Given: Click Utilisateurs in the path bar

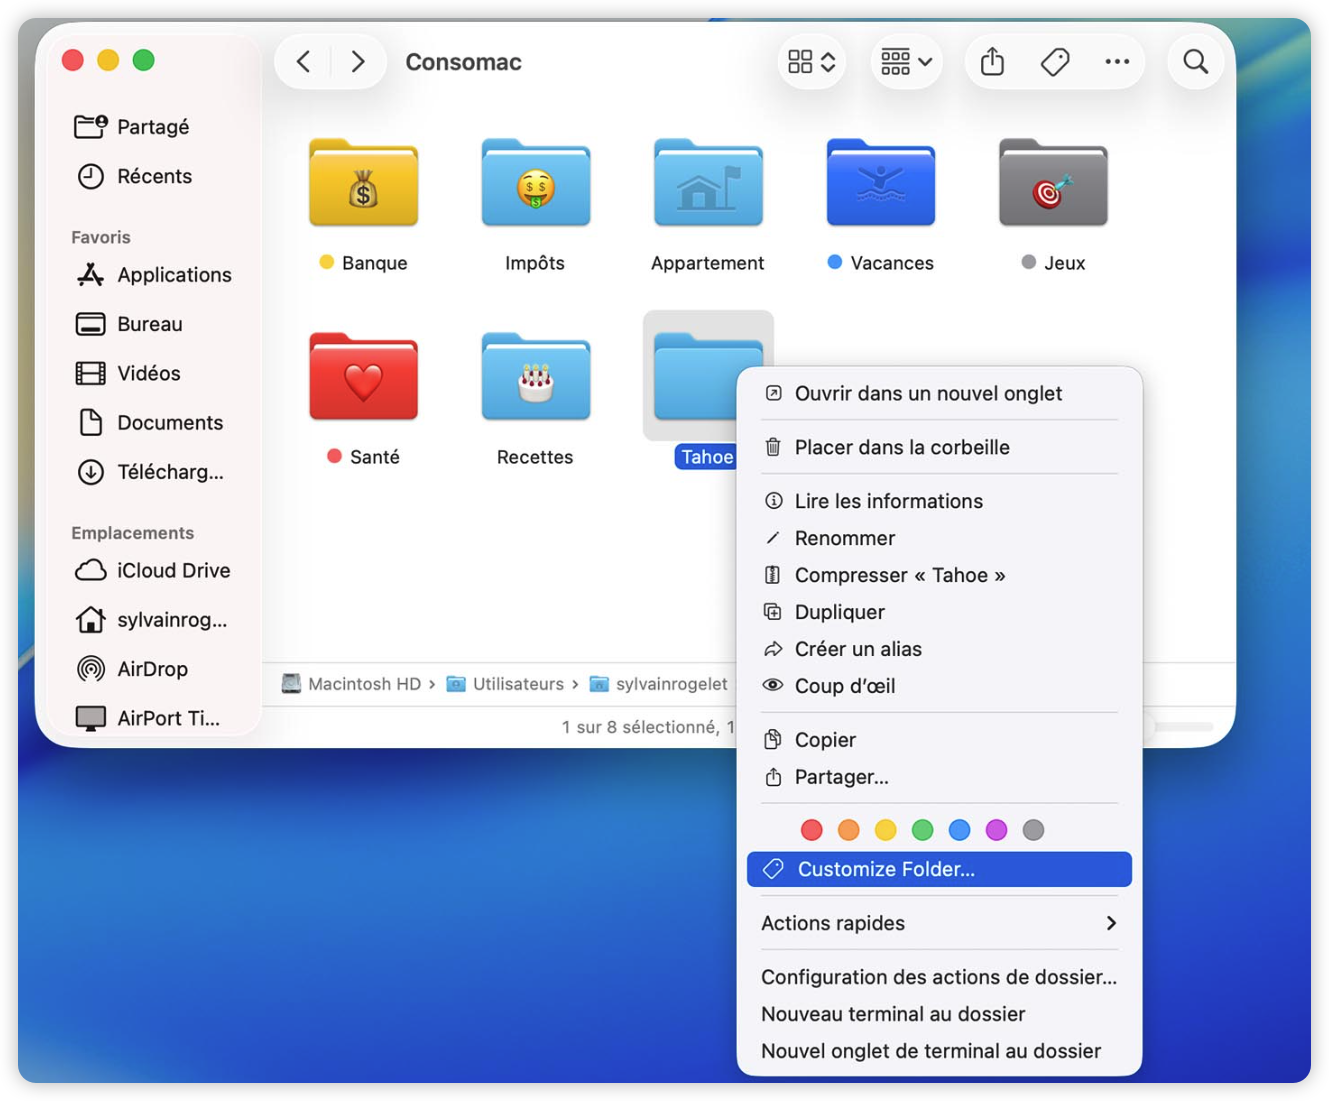Looking at the screenshot, I should (x=505, y=684).
